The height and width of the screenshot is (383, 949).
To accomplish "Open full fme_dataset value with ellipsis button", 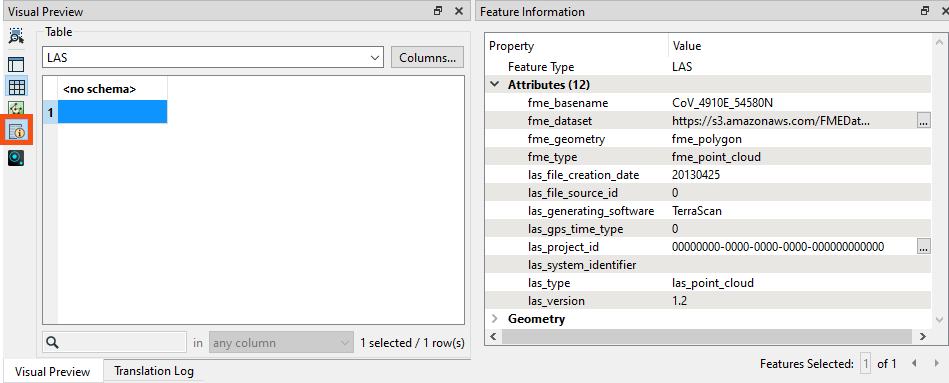I will [924, 121].
